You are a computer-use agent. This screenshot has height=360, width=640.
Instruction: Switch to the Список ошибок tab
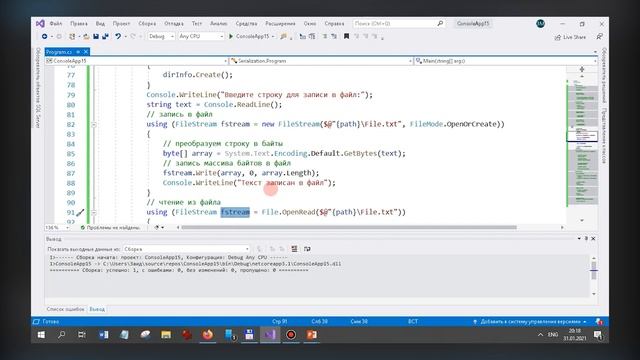tap(65, 309)
